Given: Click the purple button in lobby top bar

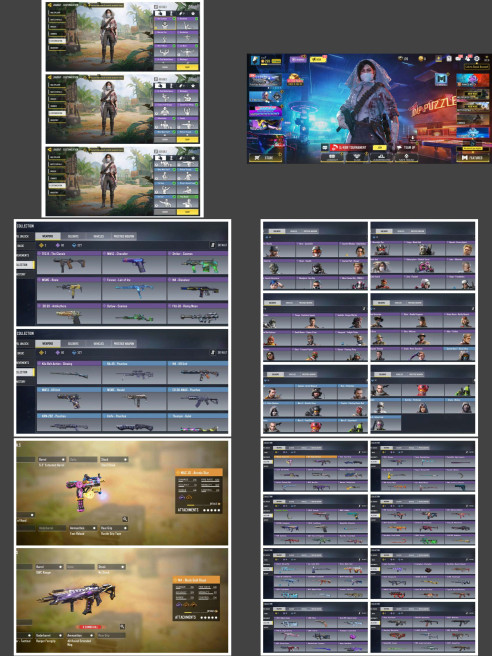Looking at the screenshot, I should click(x=298, y=59).
